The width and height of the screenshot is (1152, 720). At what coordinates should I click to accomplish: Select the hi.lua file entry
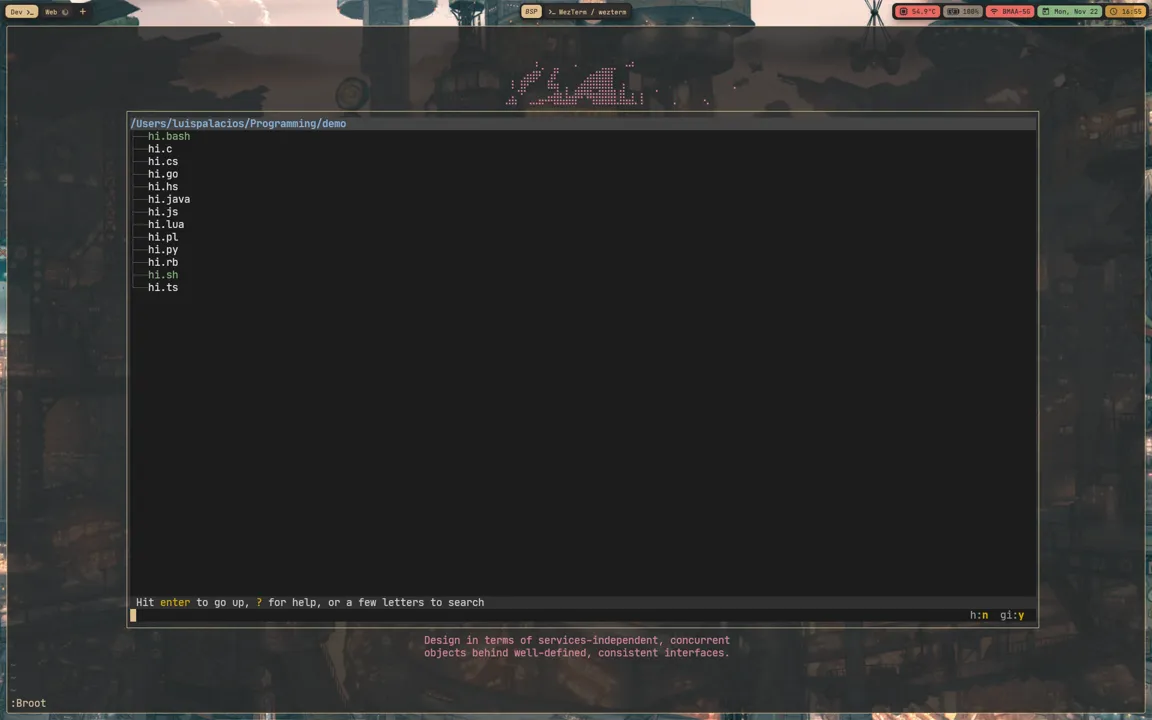tap(166, 224)
